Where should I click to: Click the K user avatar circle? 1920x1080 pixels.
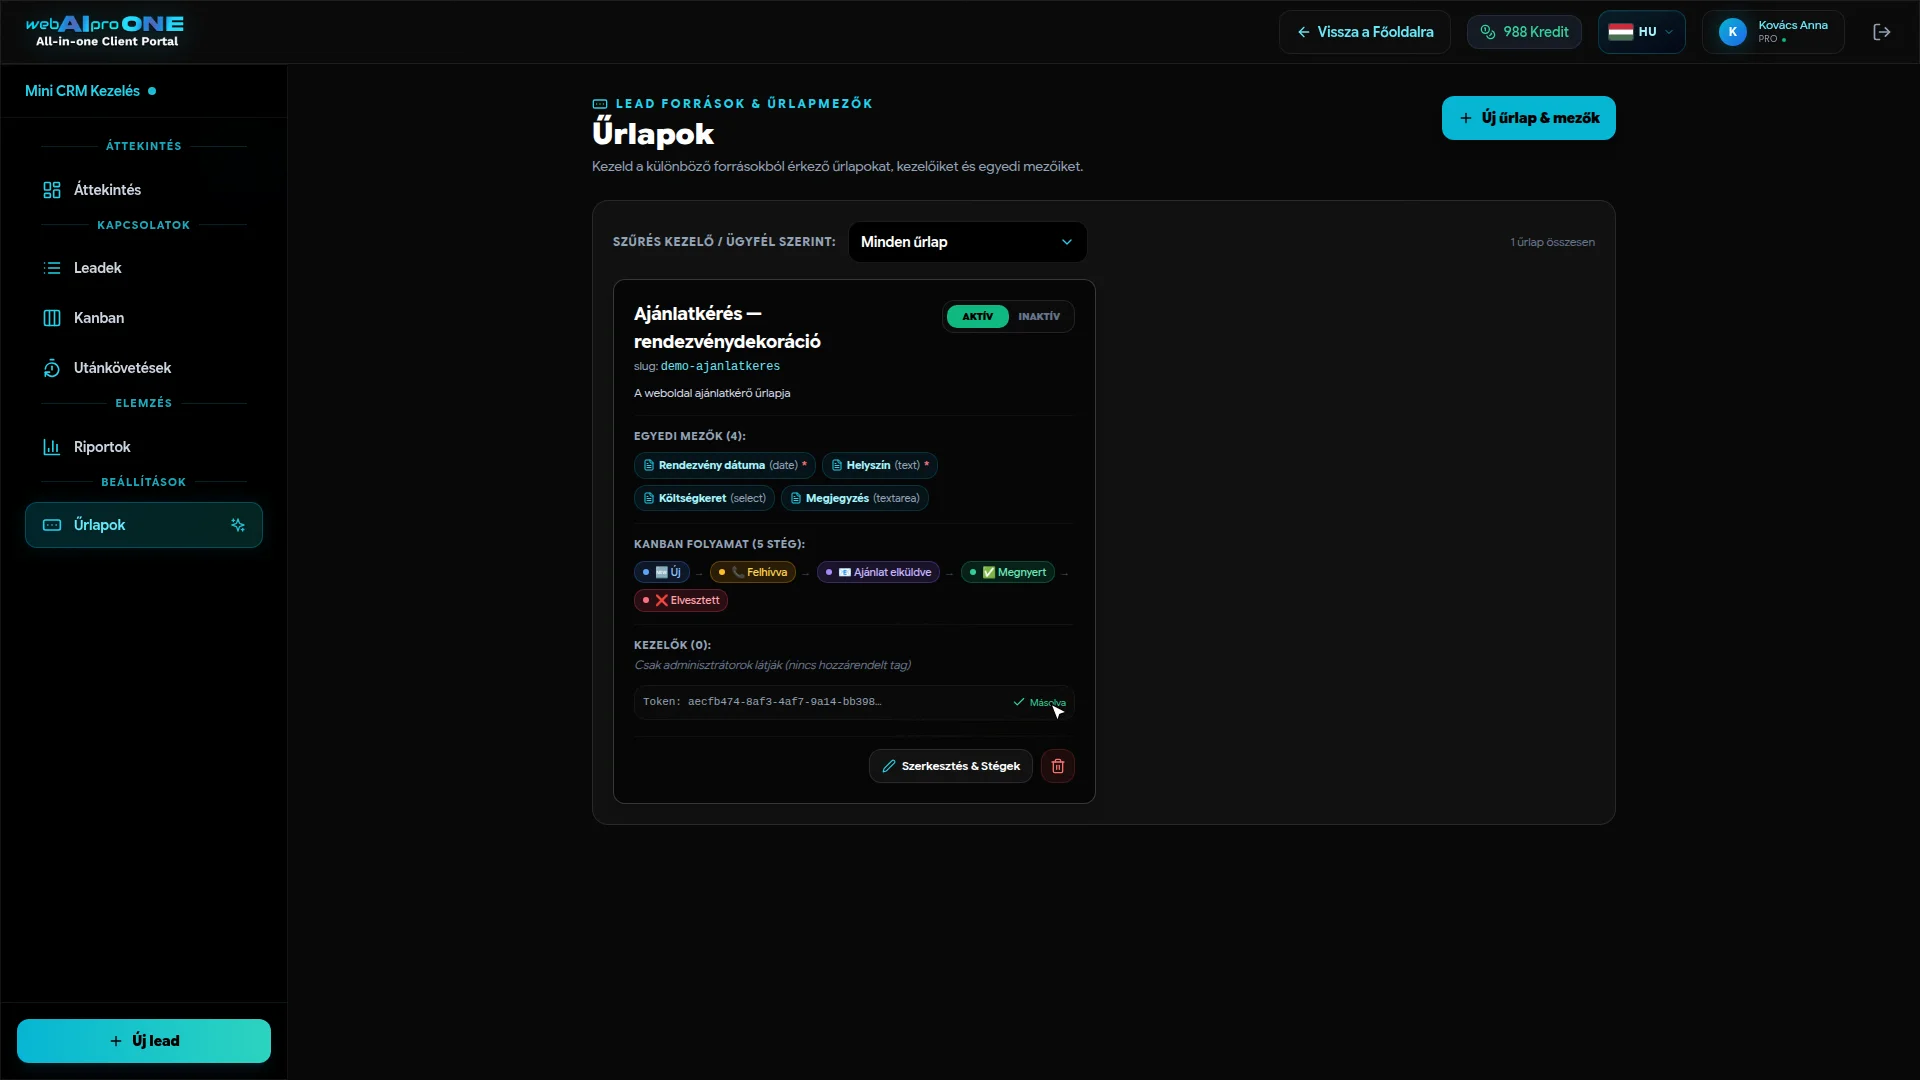pos(1733,32)
